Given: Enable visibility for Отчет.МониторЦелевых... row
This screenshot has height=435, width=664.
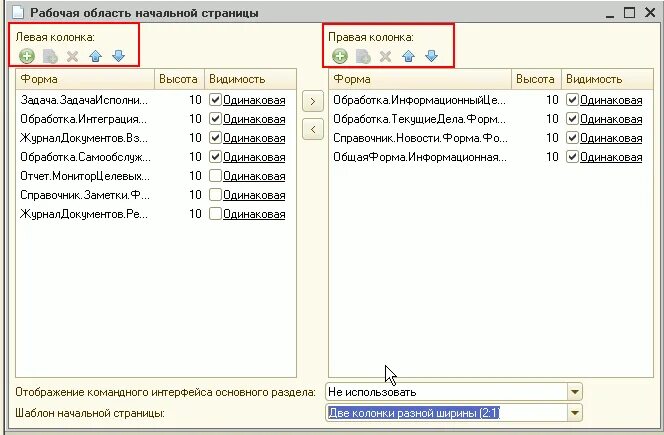Looking at the screenshot, I should point(215,176).
